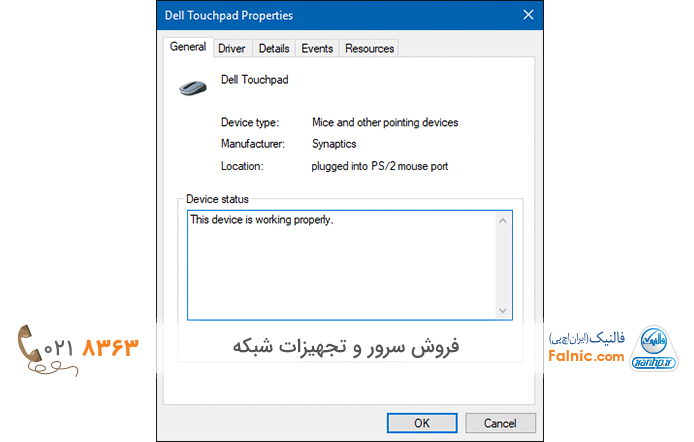
Task: Go to the Events tab
Action: pos(317,48)
